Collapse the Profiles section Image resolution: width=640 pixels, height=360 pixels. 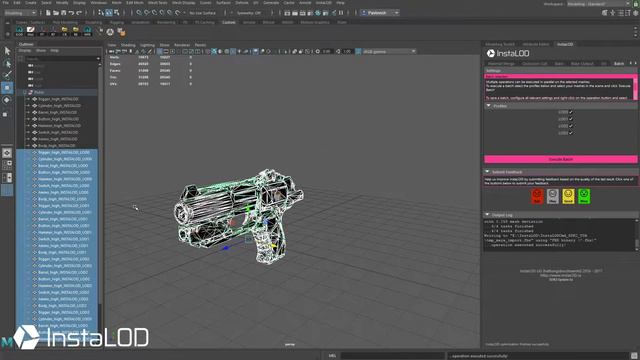click(489, 106)
